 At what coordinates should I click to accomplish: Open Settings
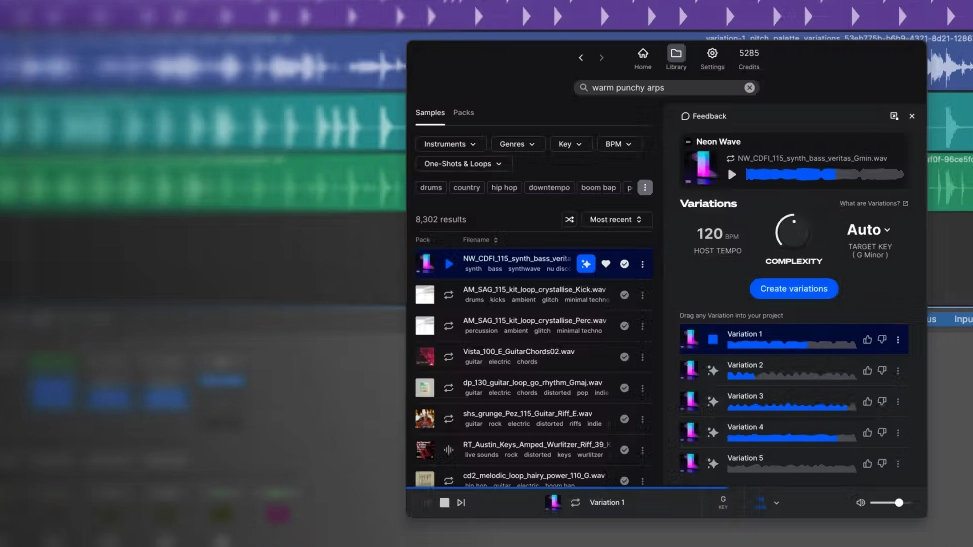712,58
